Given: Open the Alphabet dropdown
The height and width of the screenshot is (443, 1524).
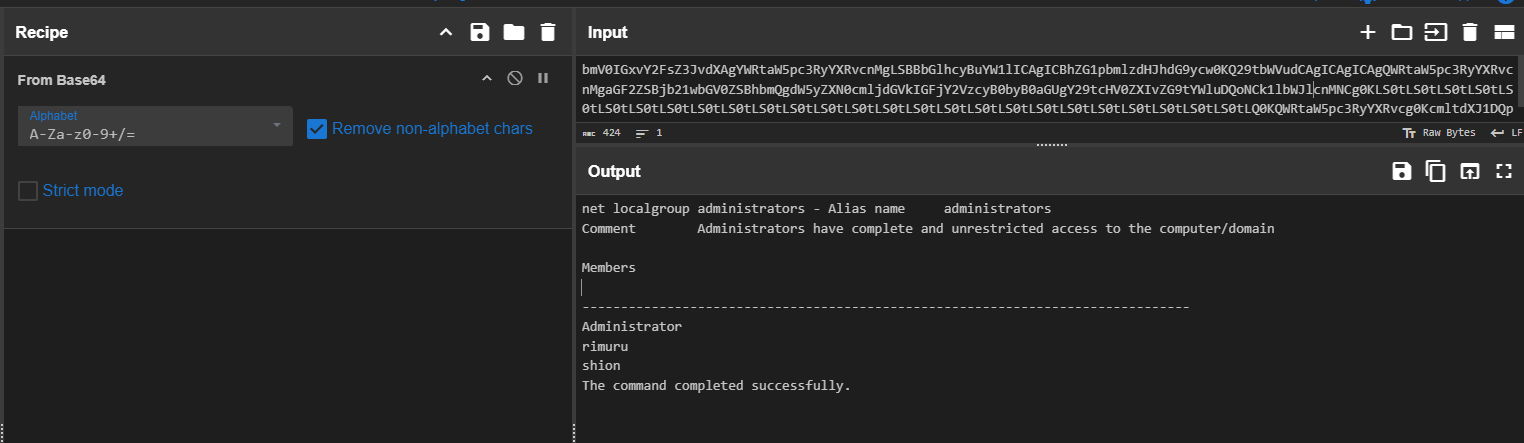Looking at the screenshot, I should 277,125.
